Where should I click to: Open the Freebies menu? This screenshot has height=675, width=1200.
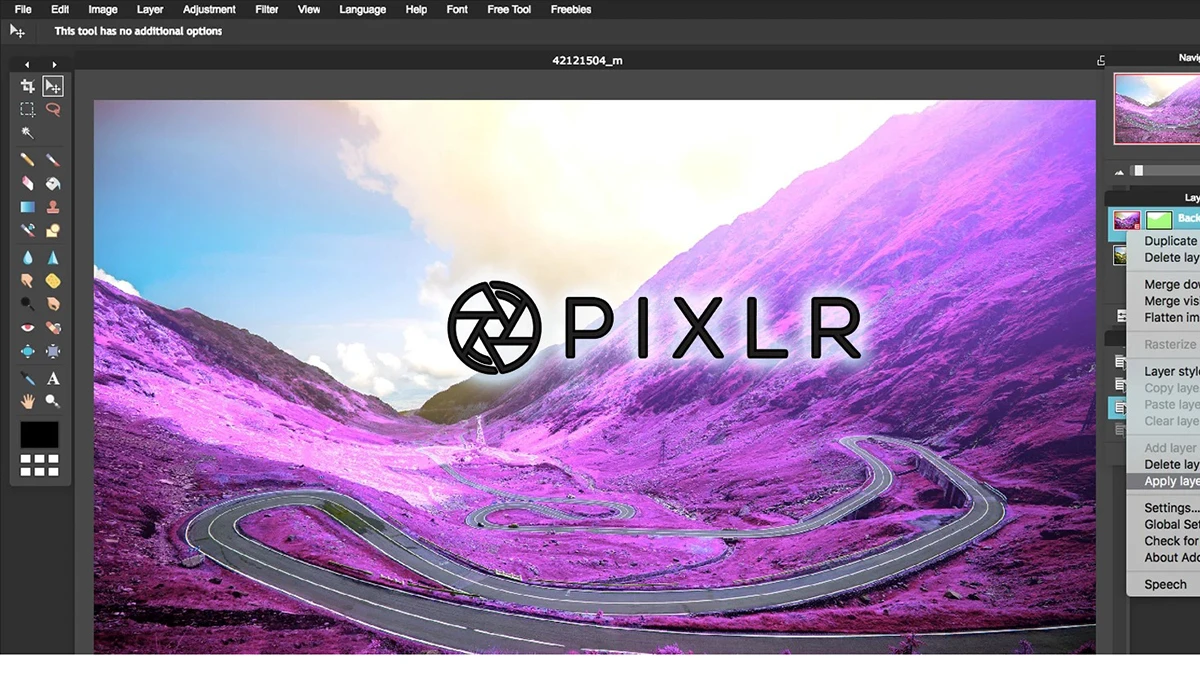[x=571, y=9]
